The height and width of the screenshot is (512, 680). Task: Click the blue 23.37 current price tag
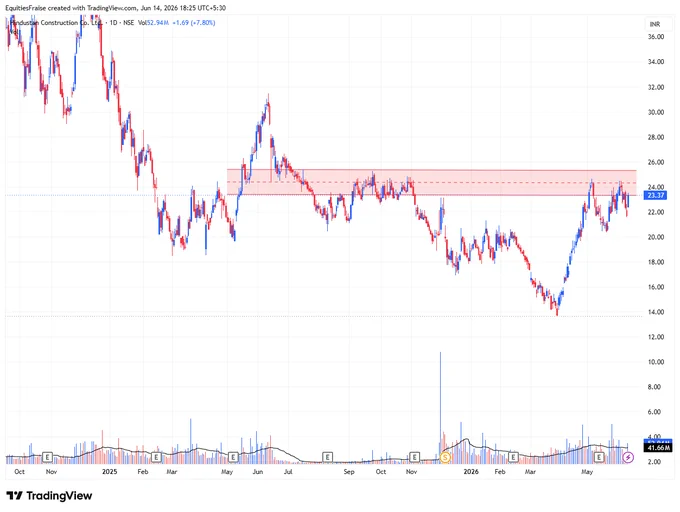click(655, 196)
